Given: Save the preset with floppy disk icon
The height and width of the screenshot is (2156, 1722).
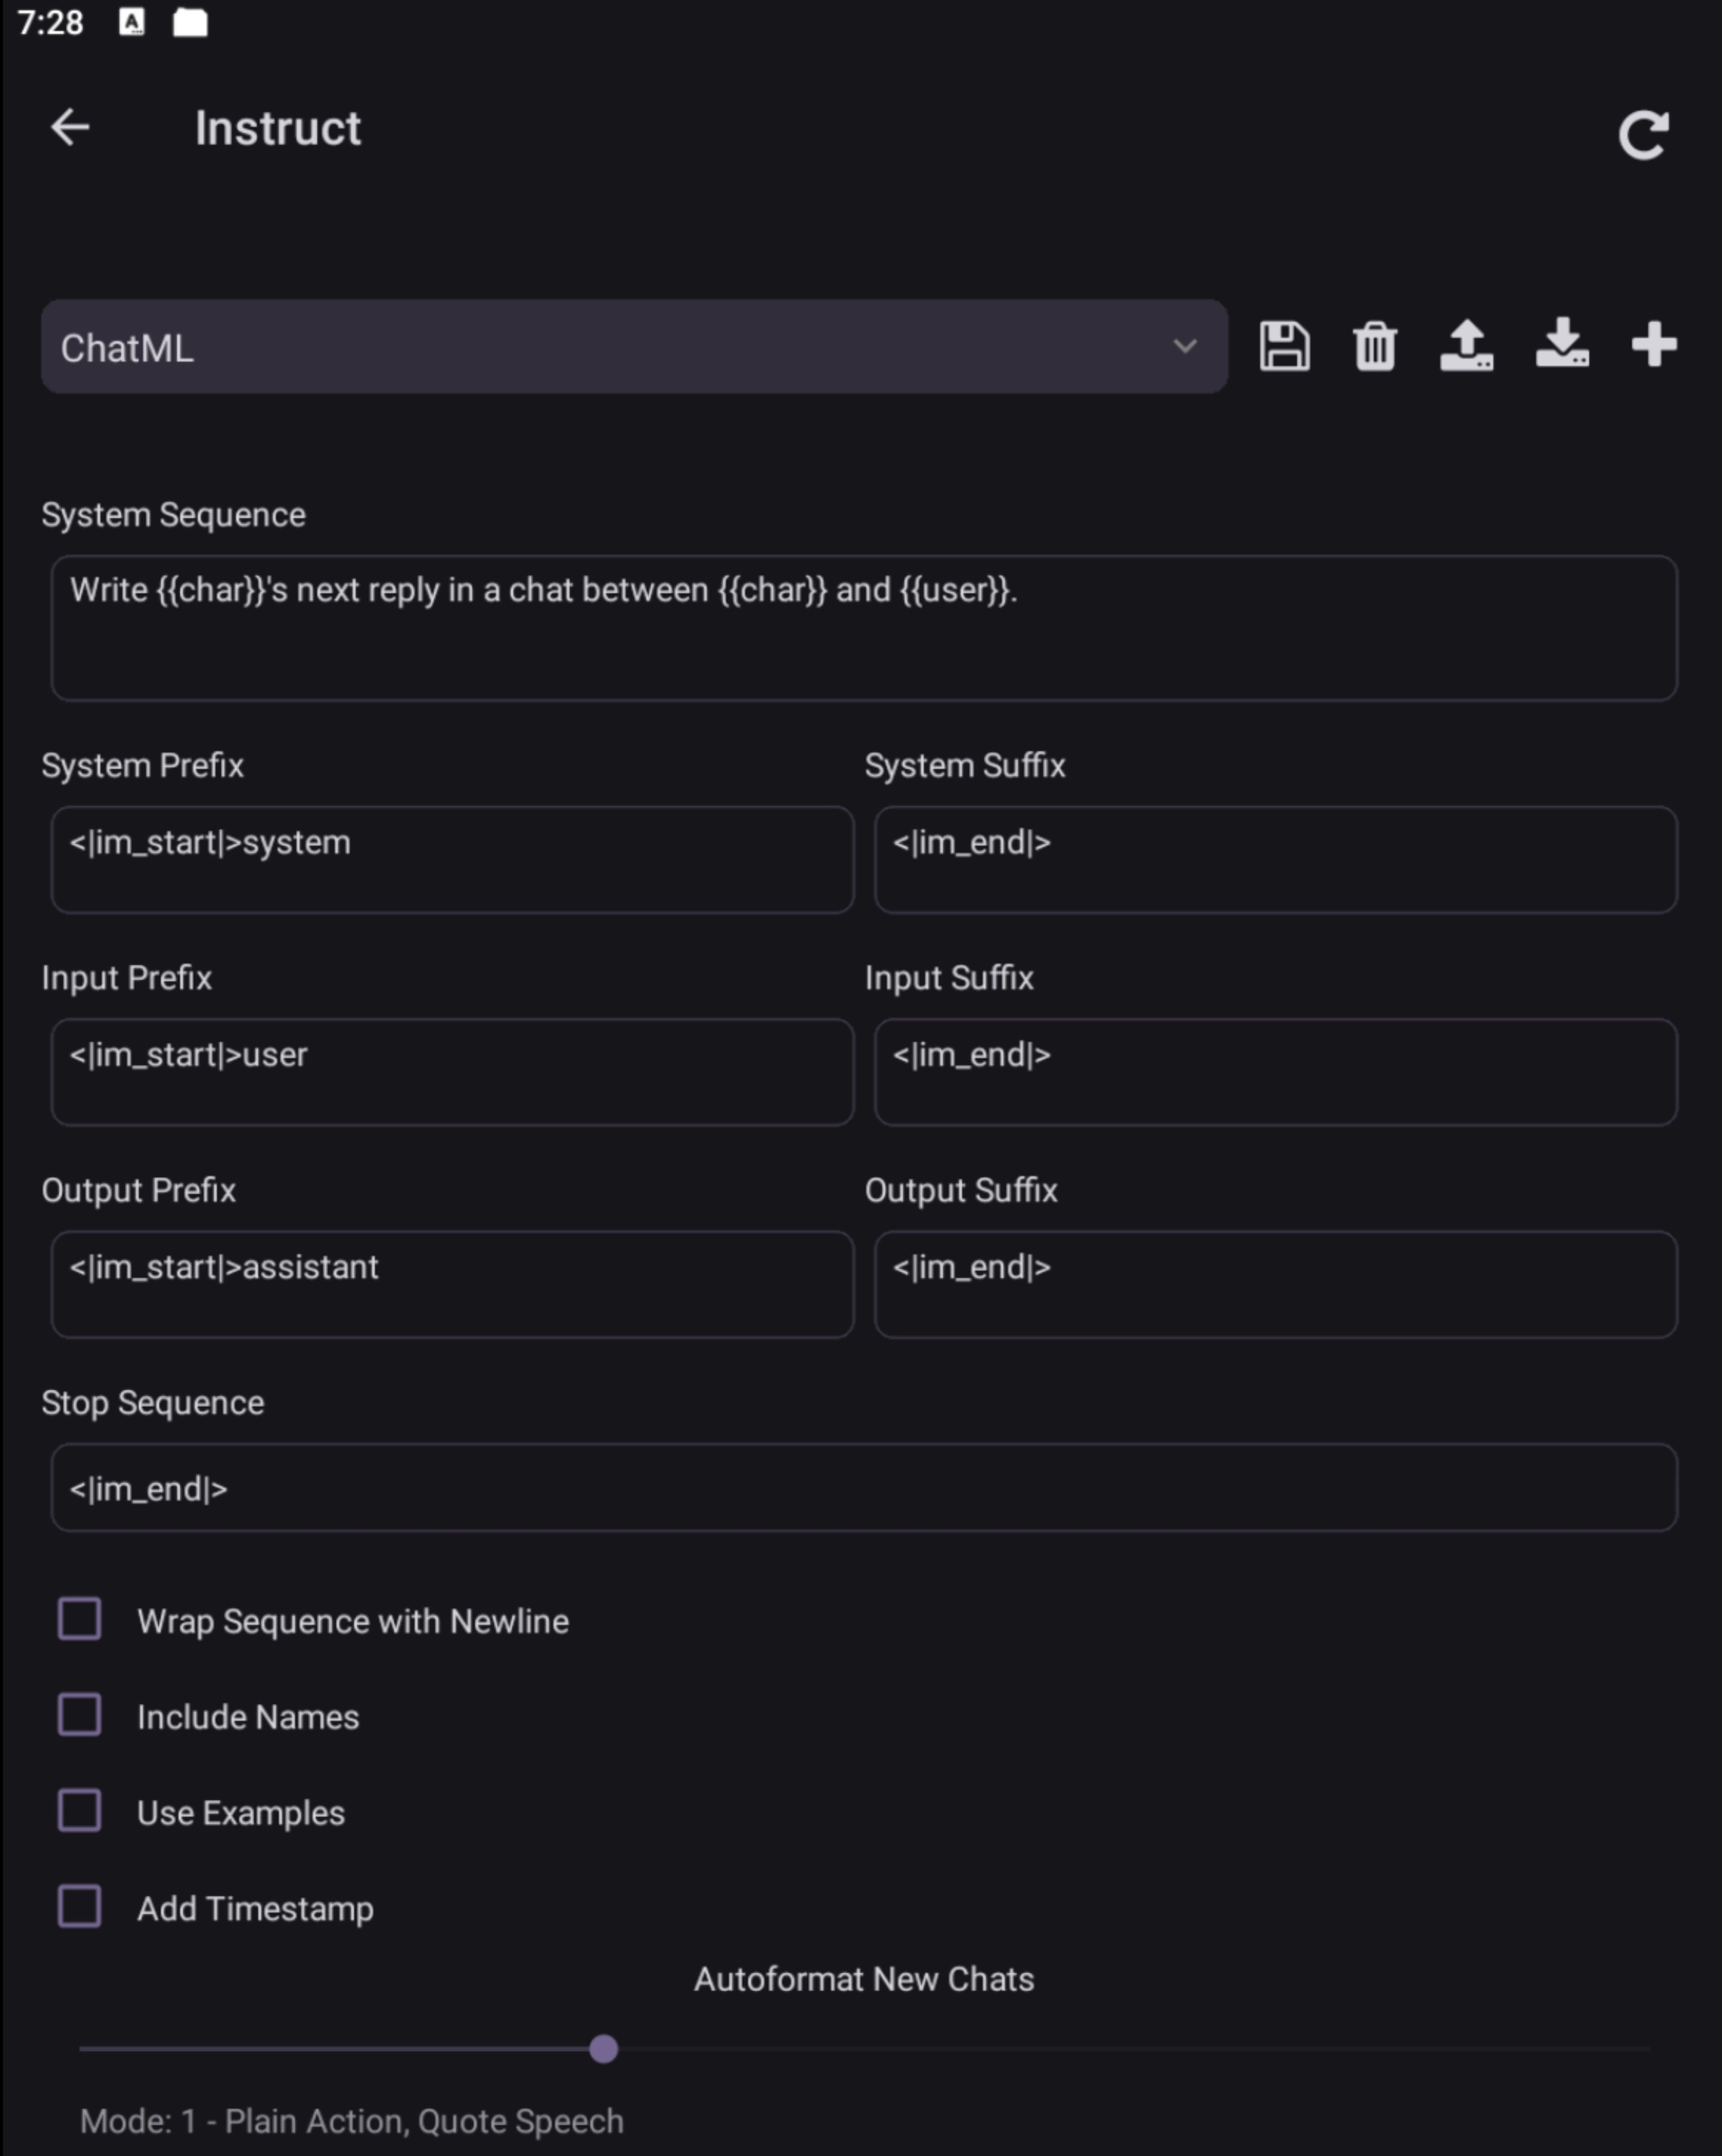Looking at the screenshot, I should [x=1284, y=346].
